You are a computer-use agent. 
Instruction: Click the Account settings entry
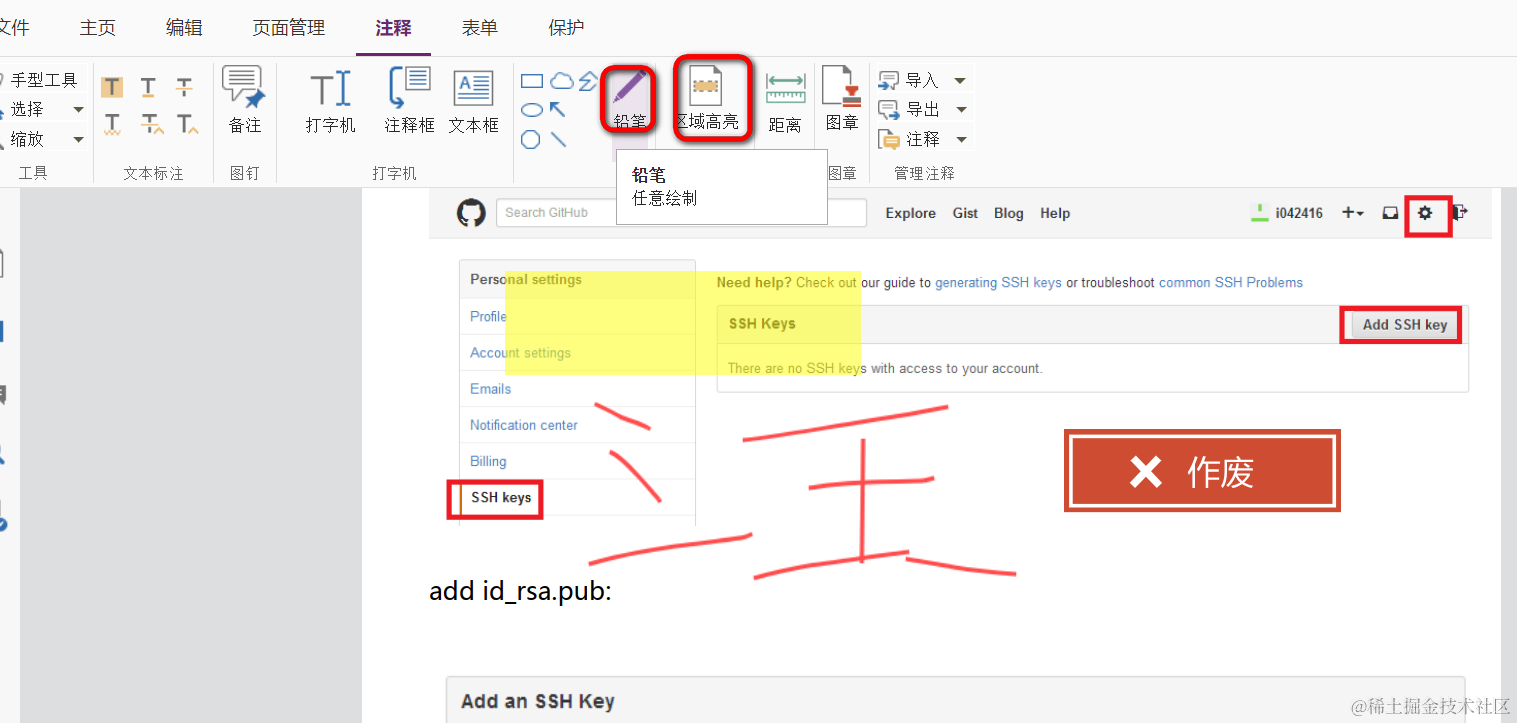[x=520, y=353]
